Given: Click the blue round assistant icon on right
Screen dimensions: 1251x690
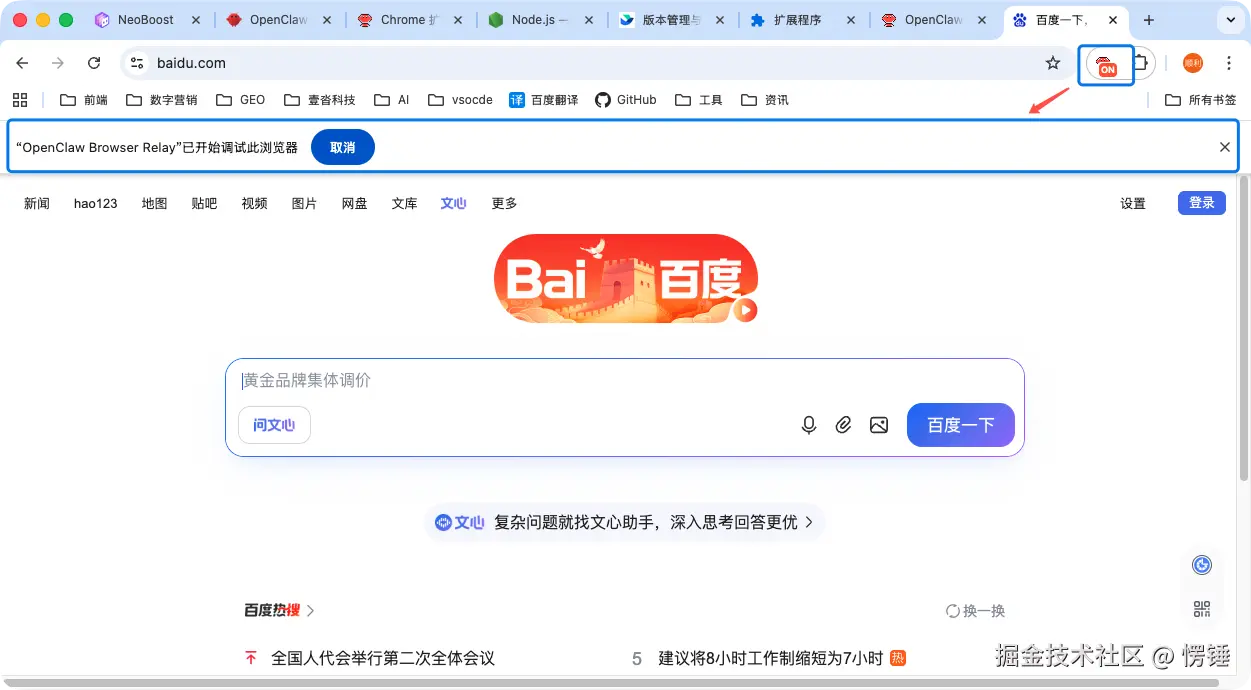Looking at the screenshot, I should point(1202,565).
